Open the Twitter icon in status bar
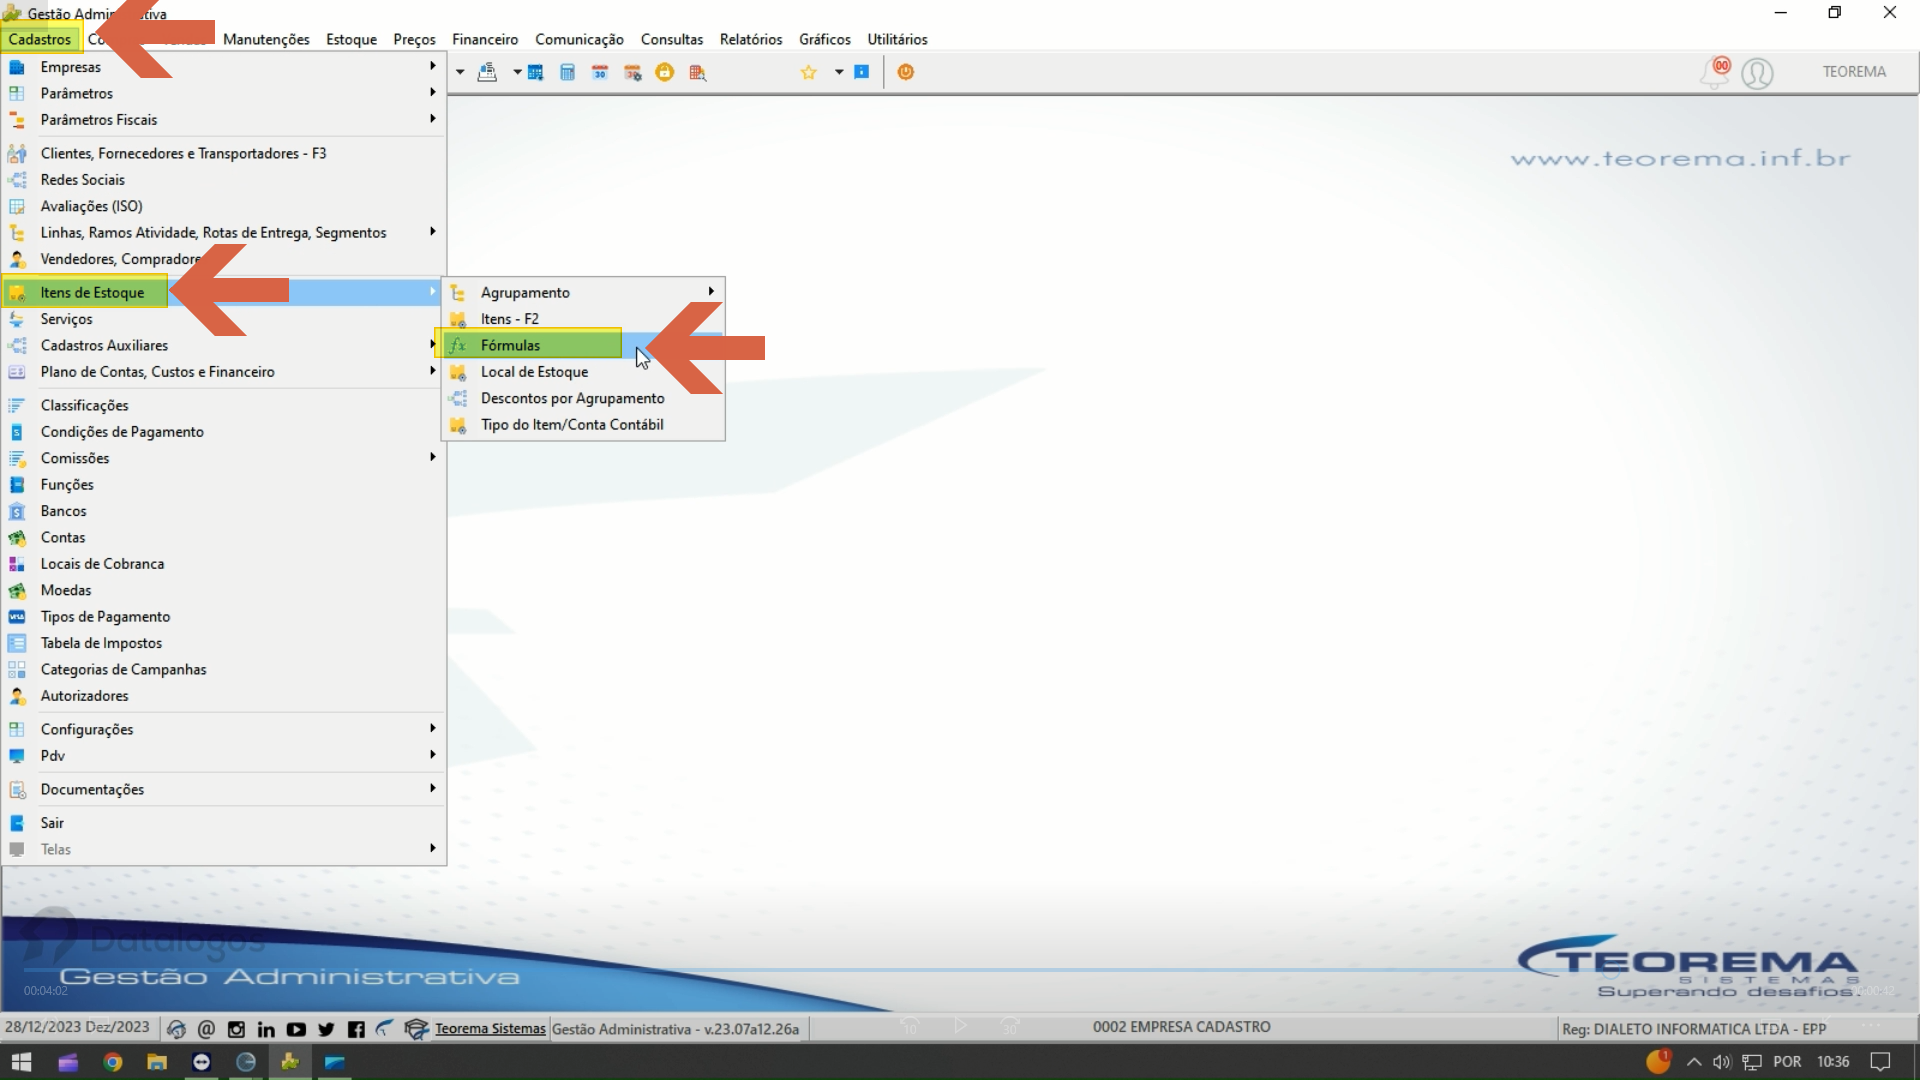1920x1080 pixels. 326,1029
